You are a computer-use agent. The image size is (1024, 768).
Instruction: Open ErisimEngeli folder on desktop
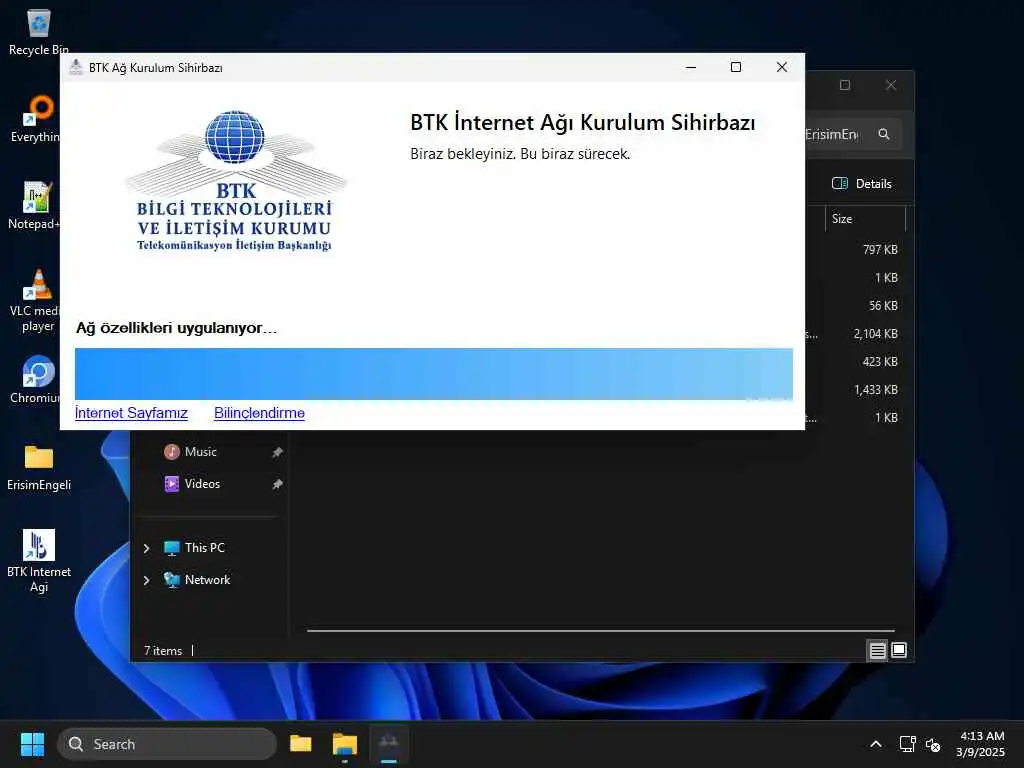pos(39,467)
